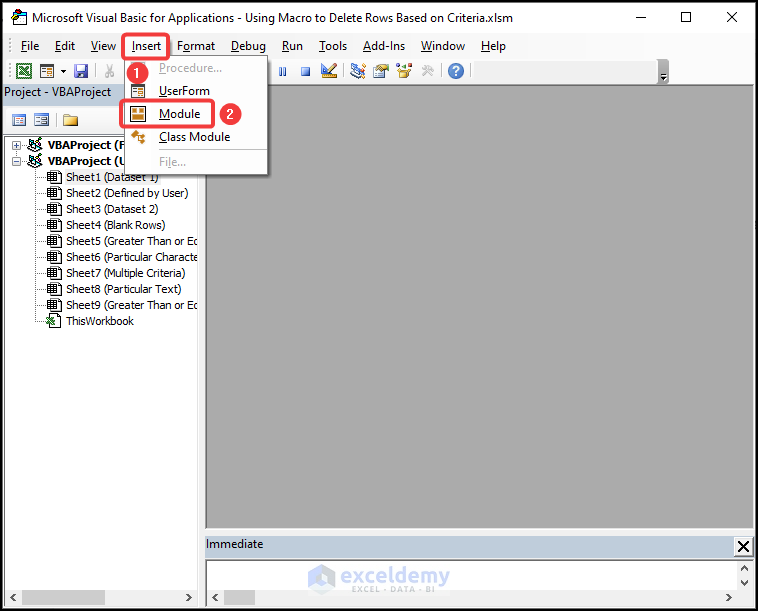
Task: Maximize the VBA editor window
Action: coord(685,17)
